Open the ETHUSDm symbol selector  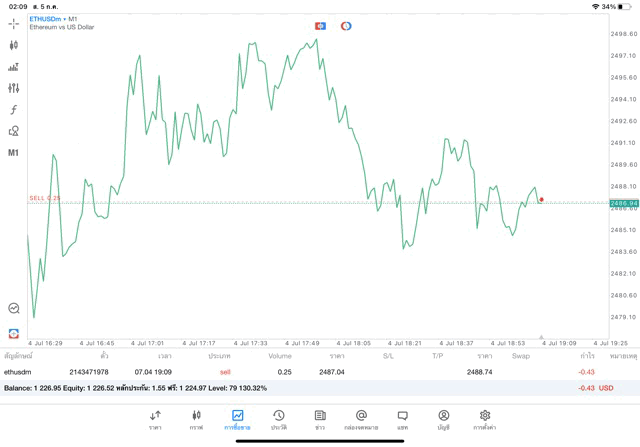point(43,19)
